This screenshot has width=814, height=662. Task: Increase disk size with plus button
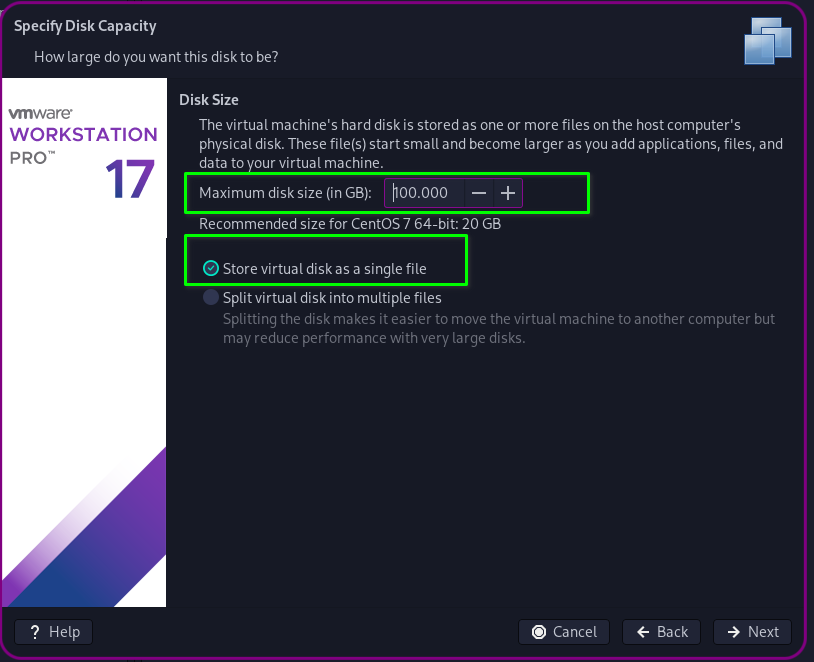coord(508,193)
